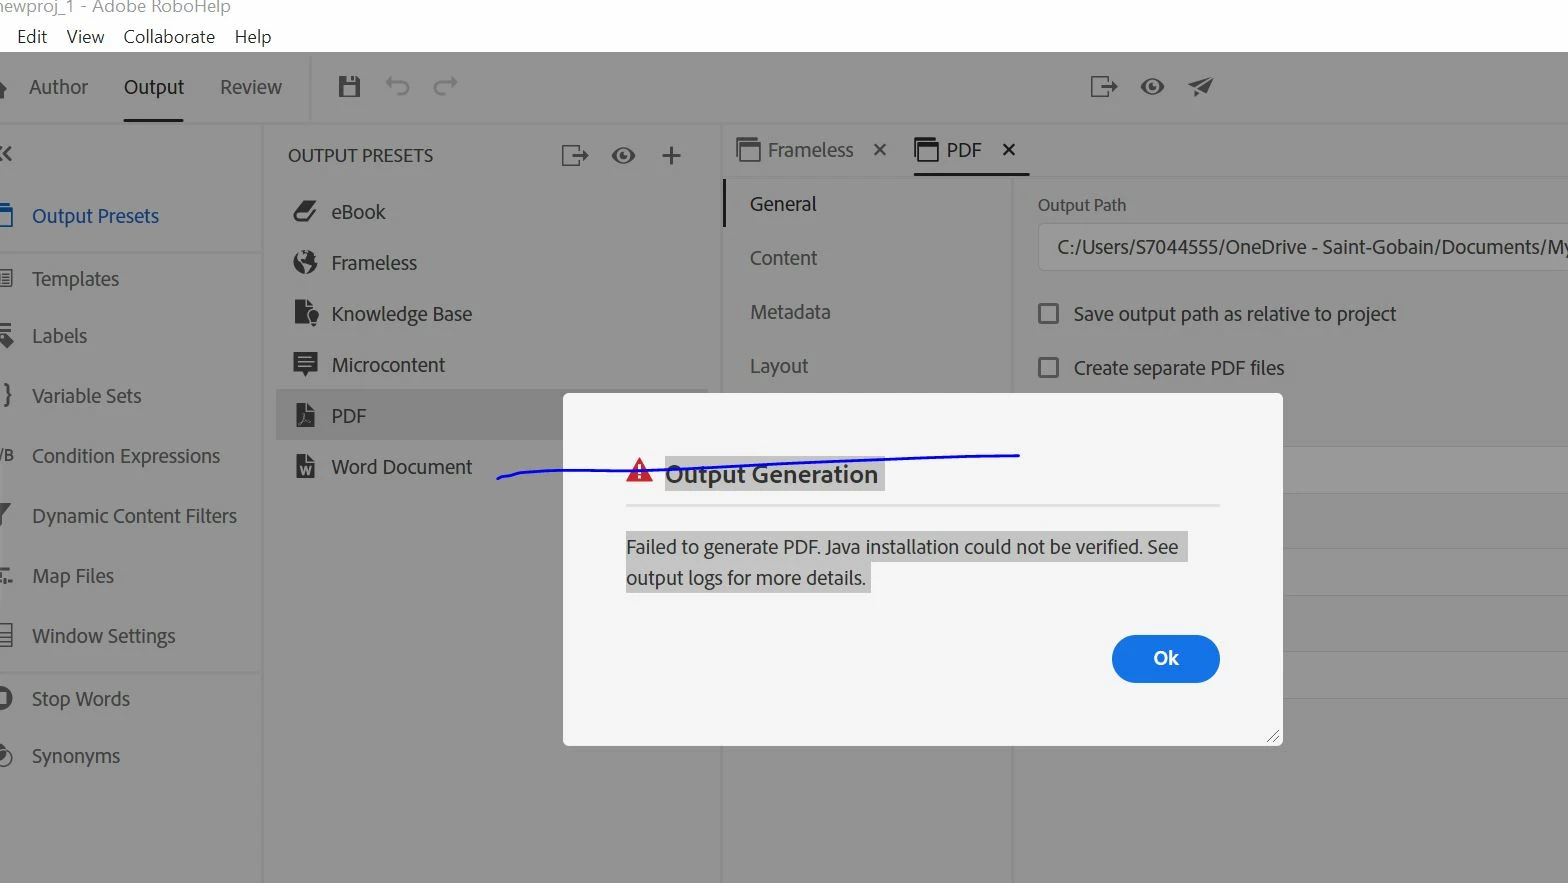This screenshot has width=1568, height=883.
Task: Open Dynamic Content Filters in the sidebar
Action: coord(134,516)
